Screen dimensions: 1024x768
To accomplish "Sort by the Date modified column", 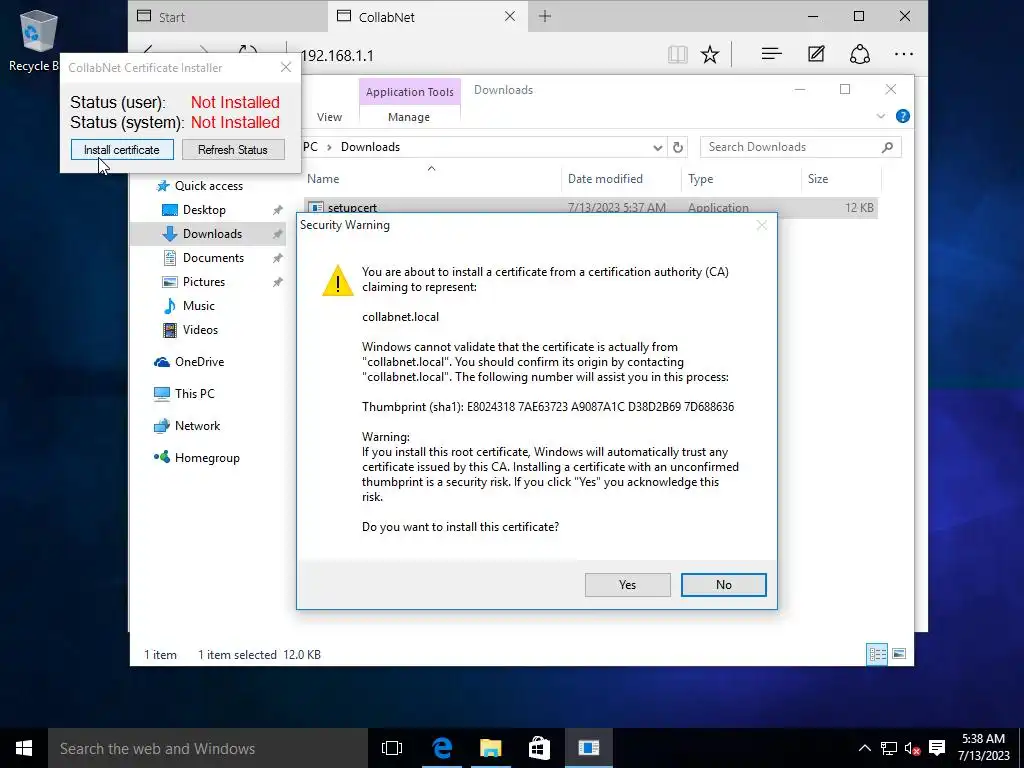I will 620,179.
